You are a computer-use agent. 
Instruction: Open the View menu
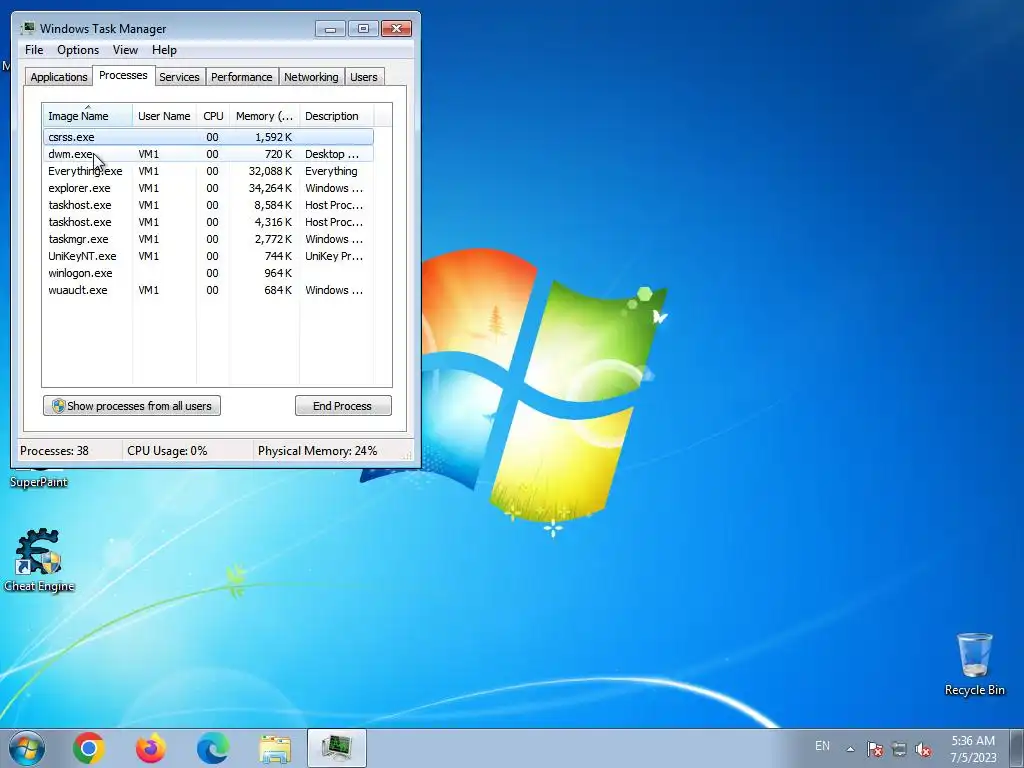[125, 50]
